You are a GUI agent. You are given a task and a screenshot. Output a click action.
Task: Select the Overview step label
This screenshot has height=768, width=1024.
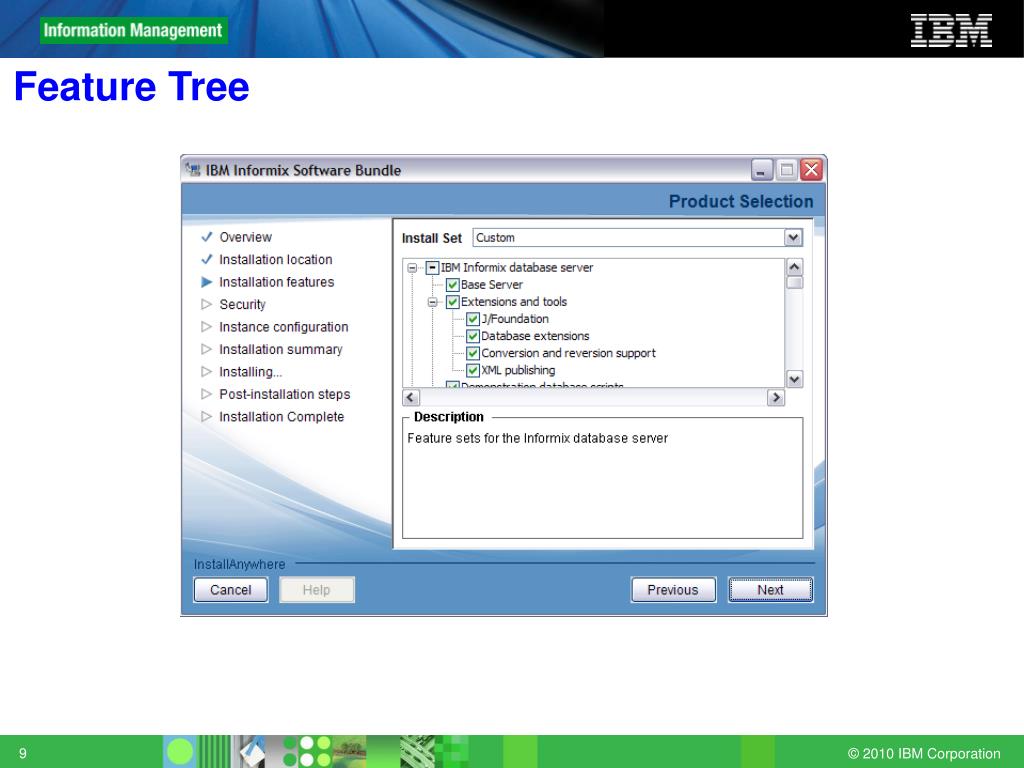[246, 237]
